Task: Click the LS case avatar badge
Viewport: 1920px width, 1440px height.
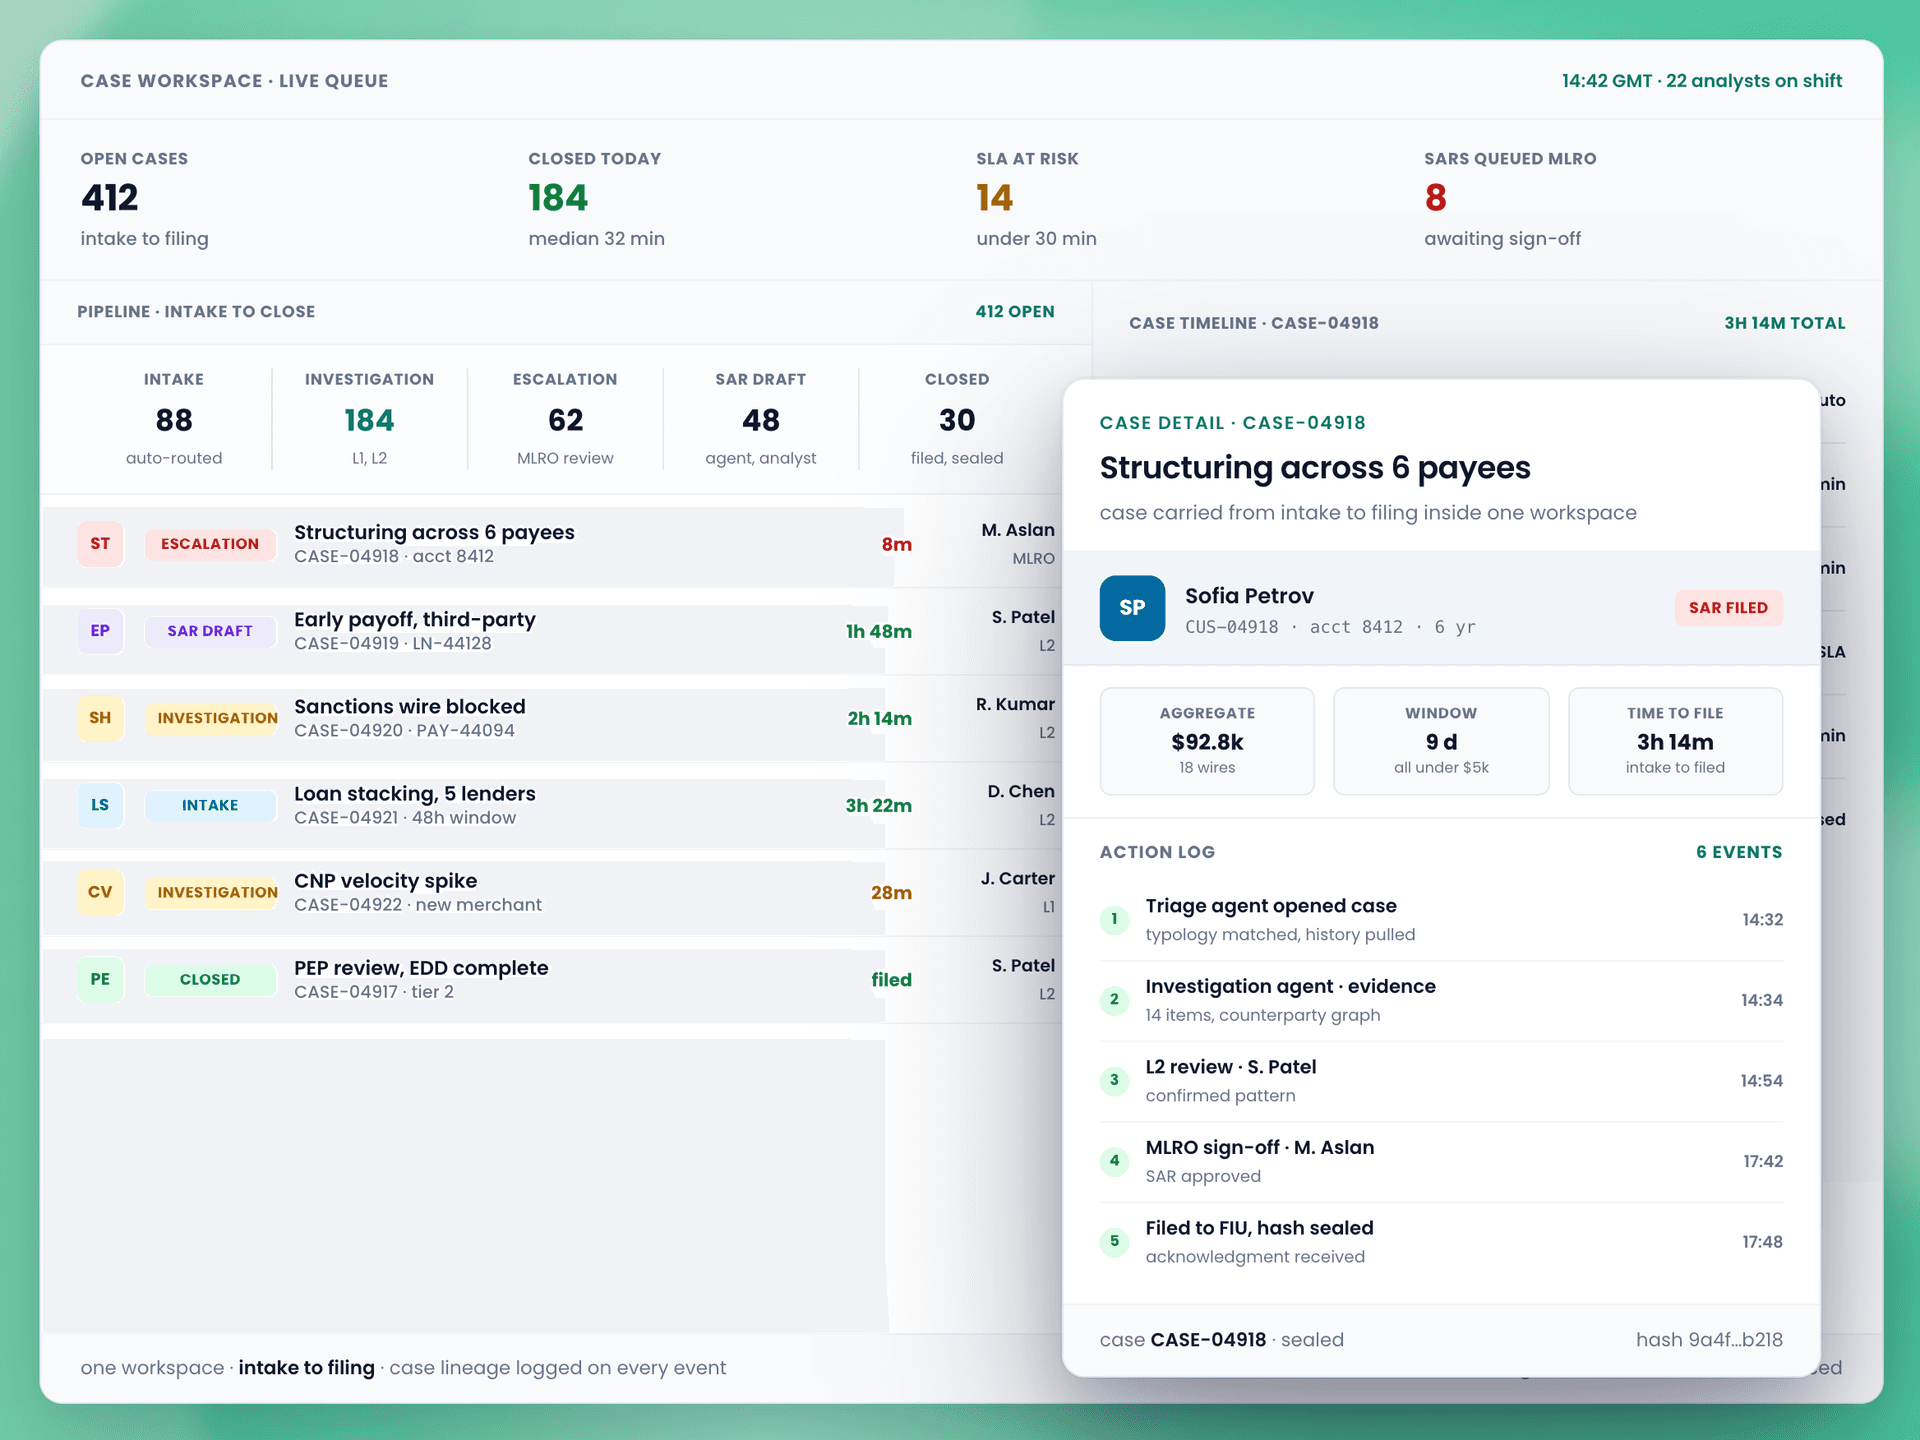Action: [100, 805]
